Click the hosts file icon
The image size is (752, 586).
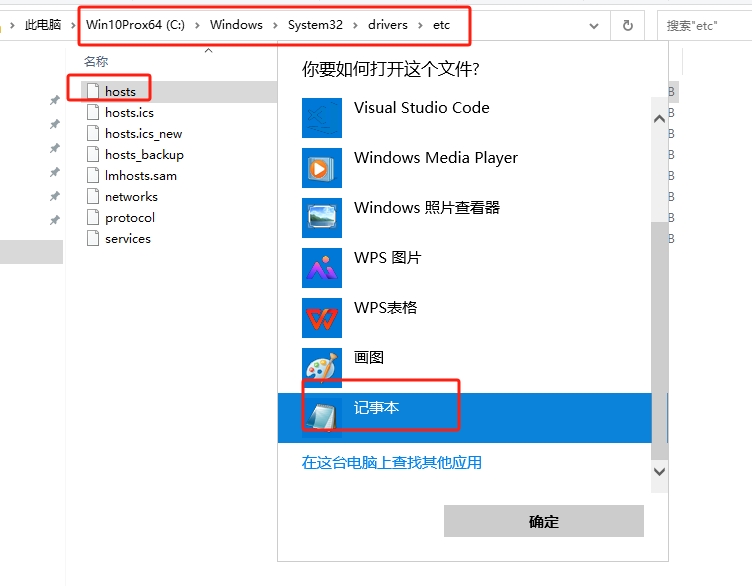click(93, 91)
